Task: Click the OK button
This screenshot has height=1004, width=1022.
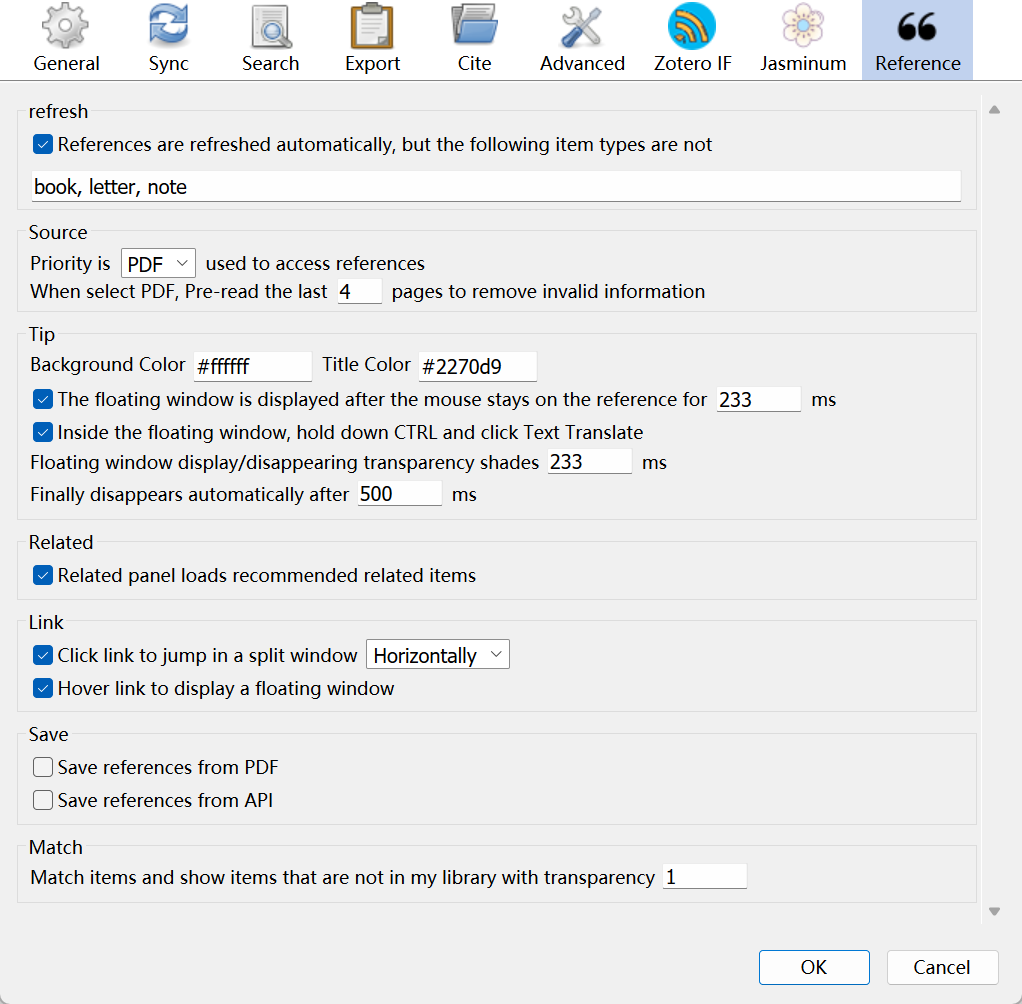Action: 814,967
